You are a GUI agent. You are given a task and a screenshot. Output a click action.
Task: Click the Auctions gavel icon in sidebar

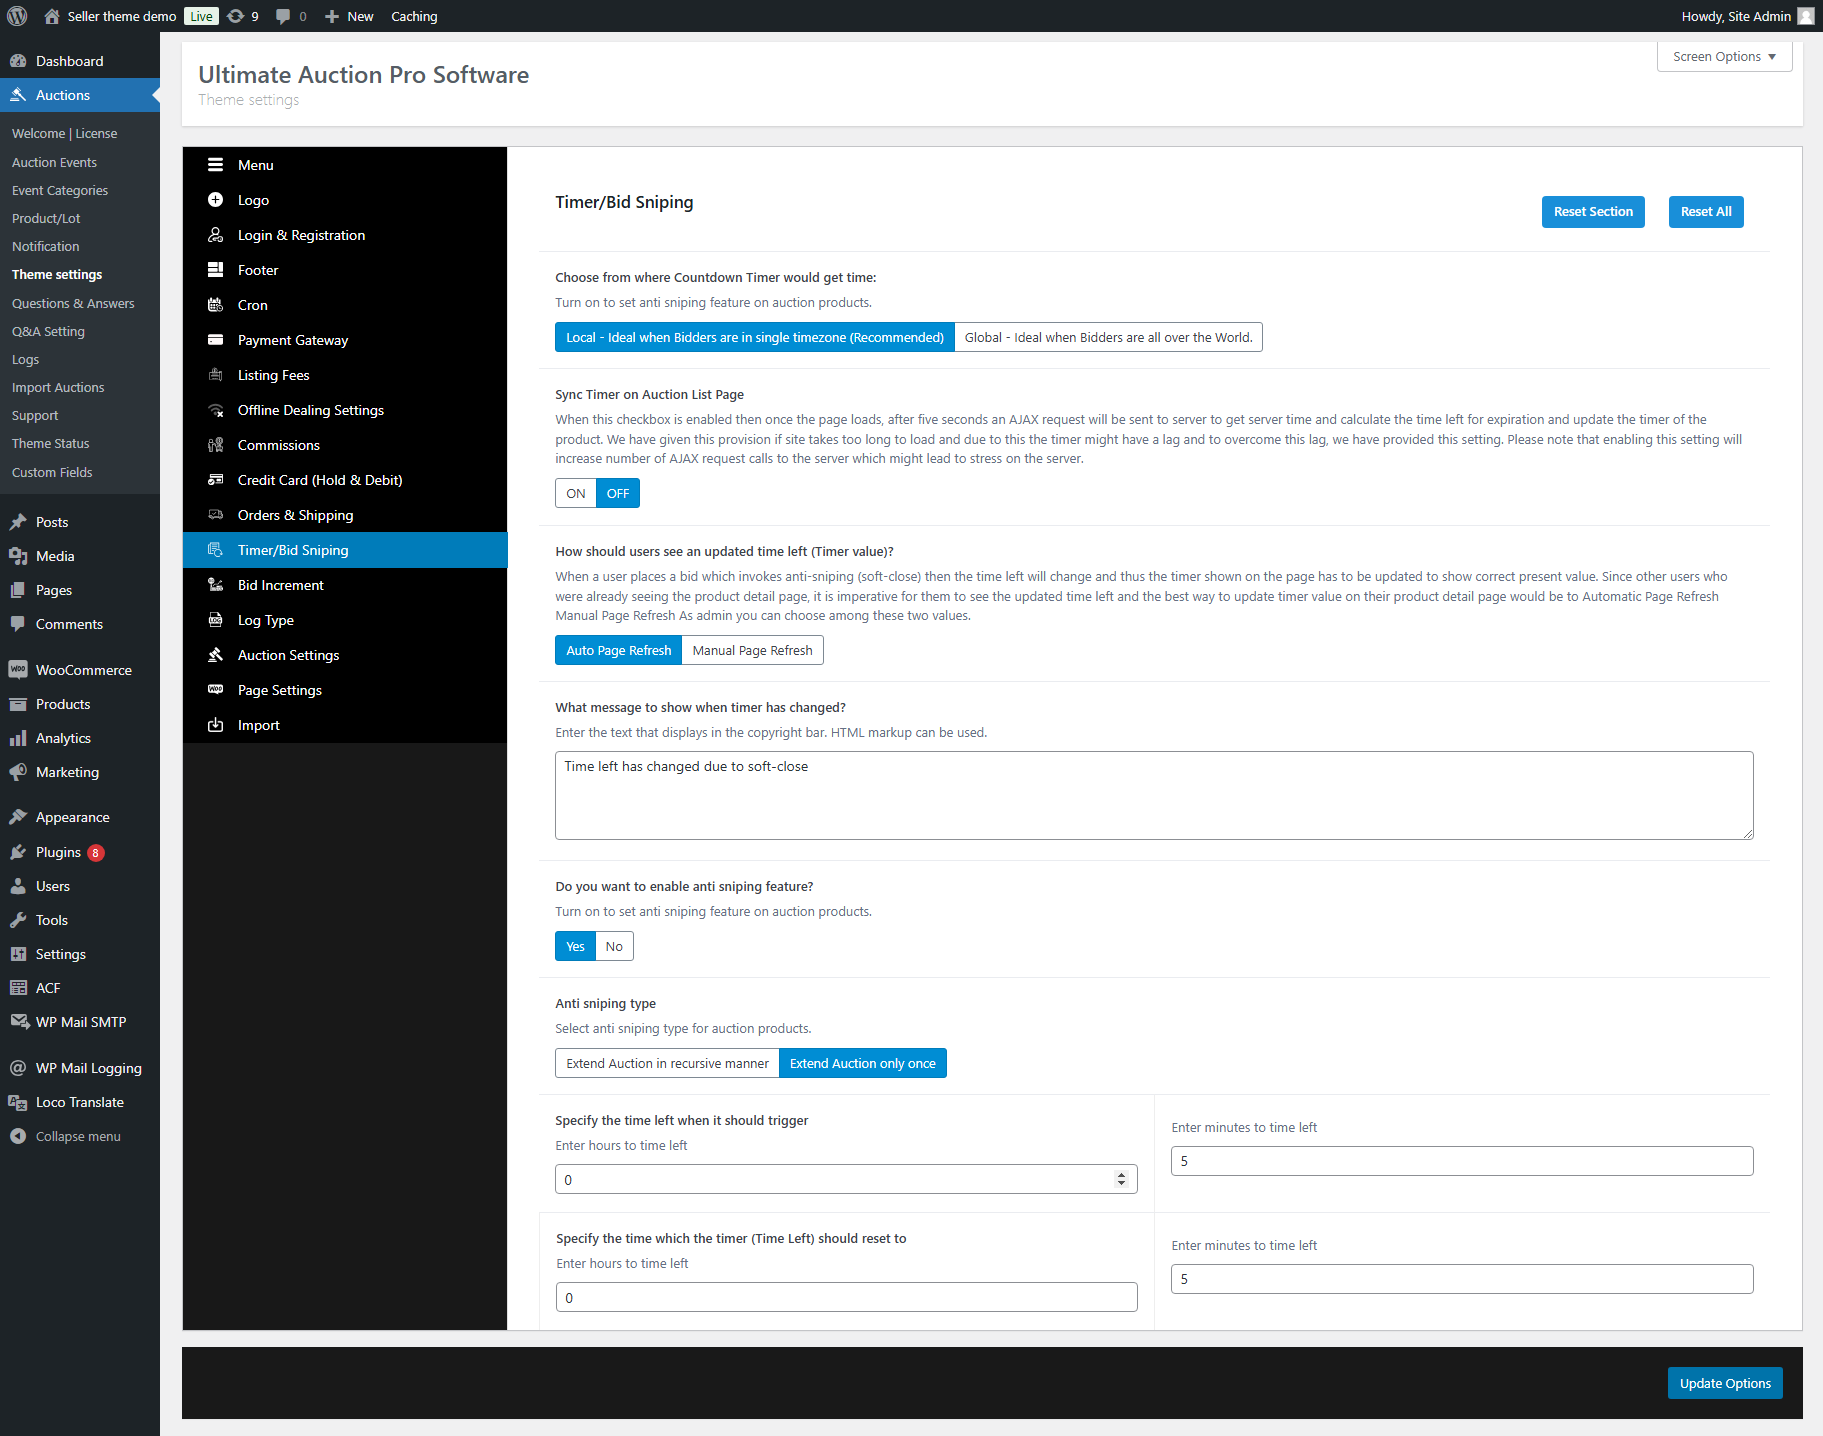tap(18, 95)
